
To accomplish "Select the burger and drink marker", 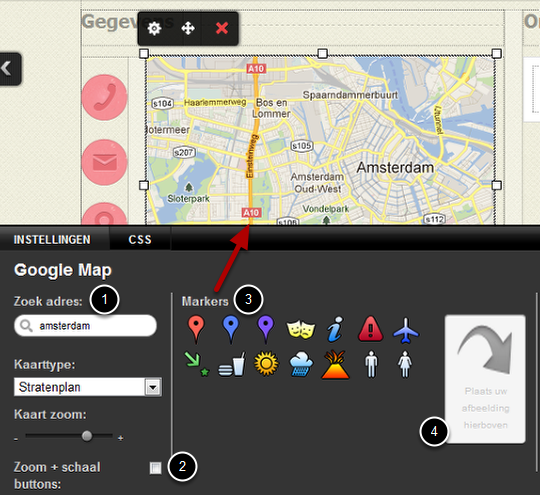I will click(x=232, y=364).
